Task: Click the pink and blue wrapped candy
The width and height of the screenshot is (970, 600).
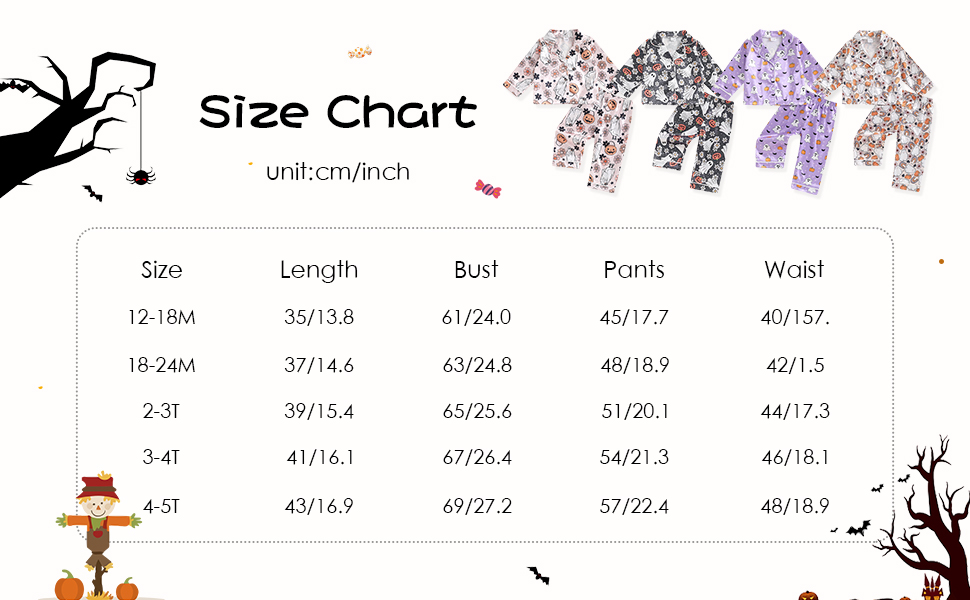Action: pyautogui.click(x=488, y=188)
